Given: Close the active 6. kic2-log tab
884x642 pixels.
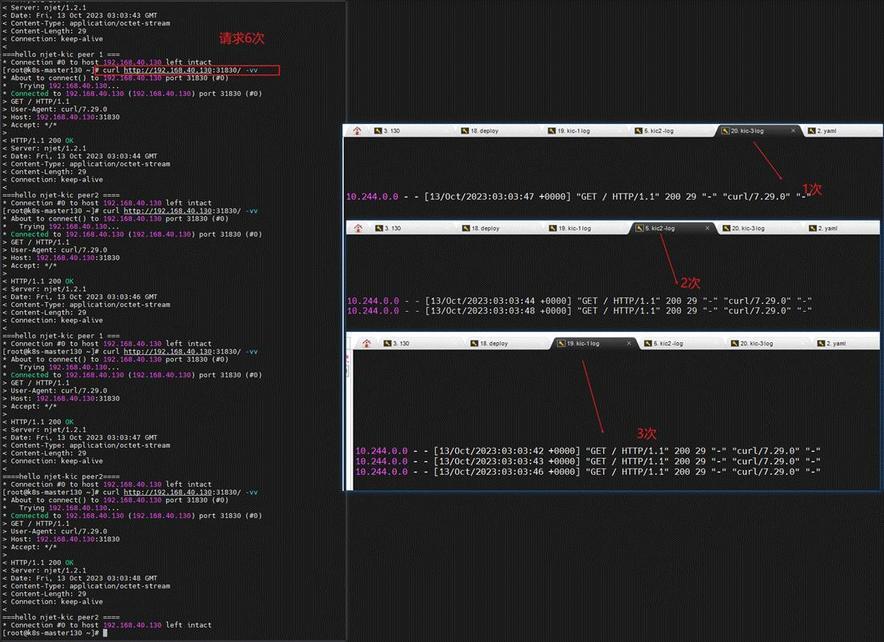Looking at the screenshot, I should click(x=707, y=228).
